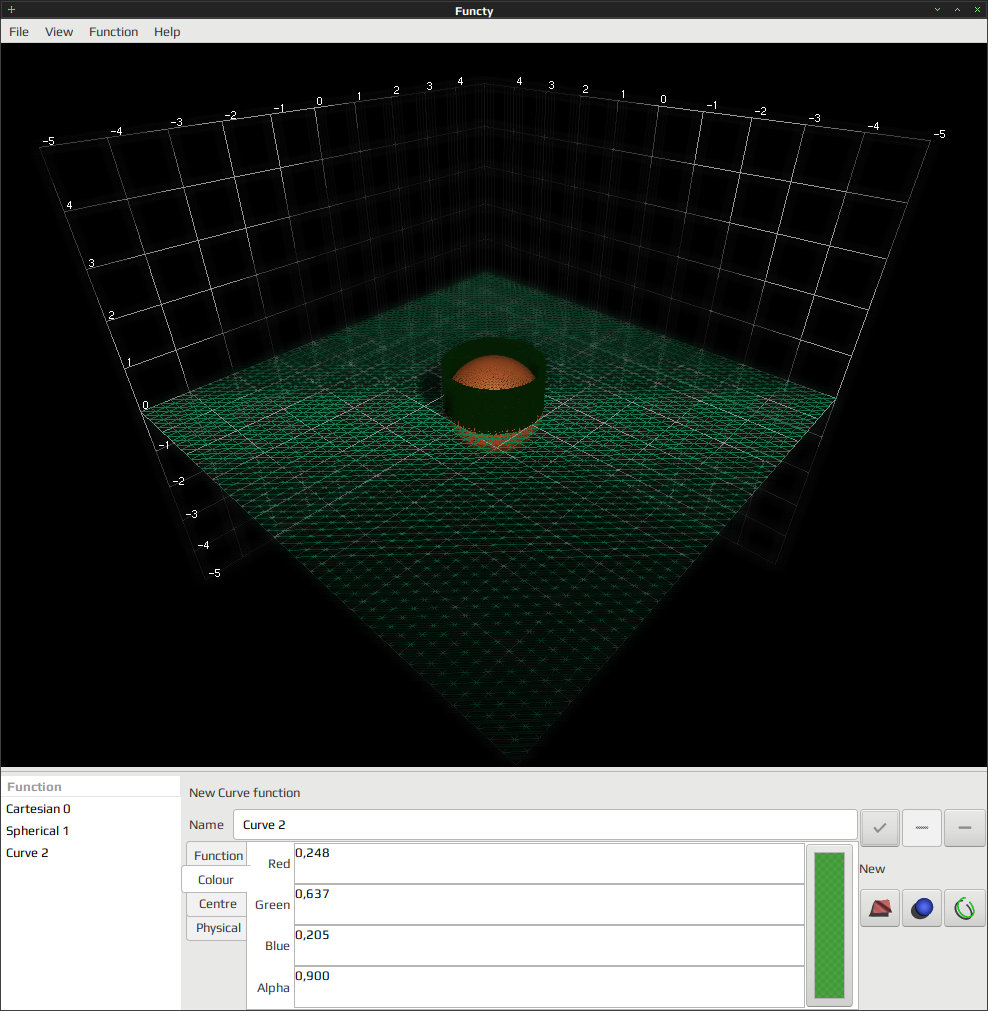
Task: Click the Alpha value field 0,900
Action: pos(549,986)
